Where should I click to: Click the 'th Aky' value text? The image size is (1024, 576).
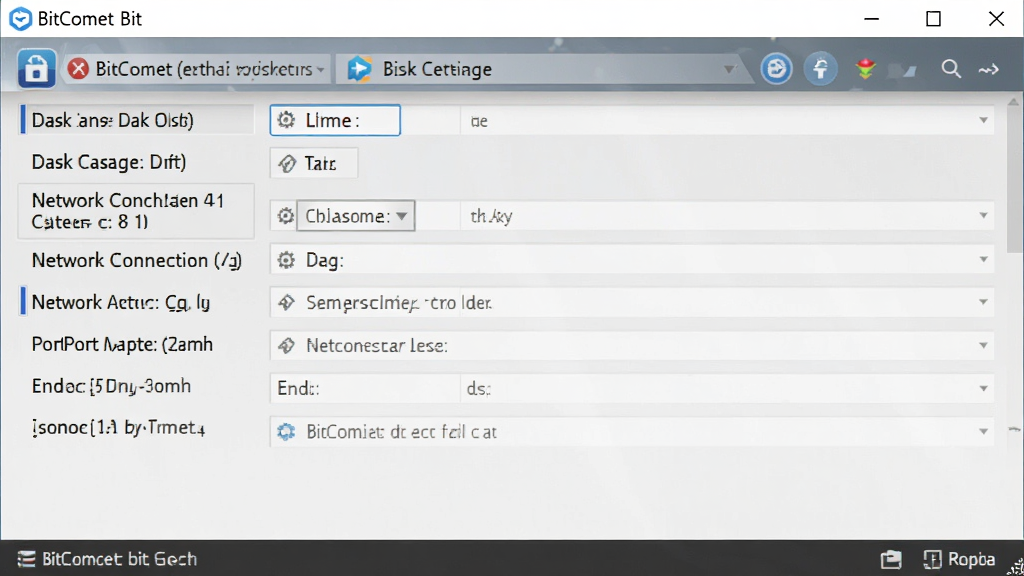click(491, 216)
